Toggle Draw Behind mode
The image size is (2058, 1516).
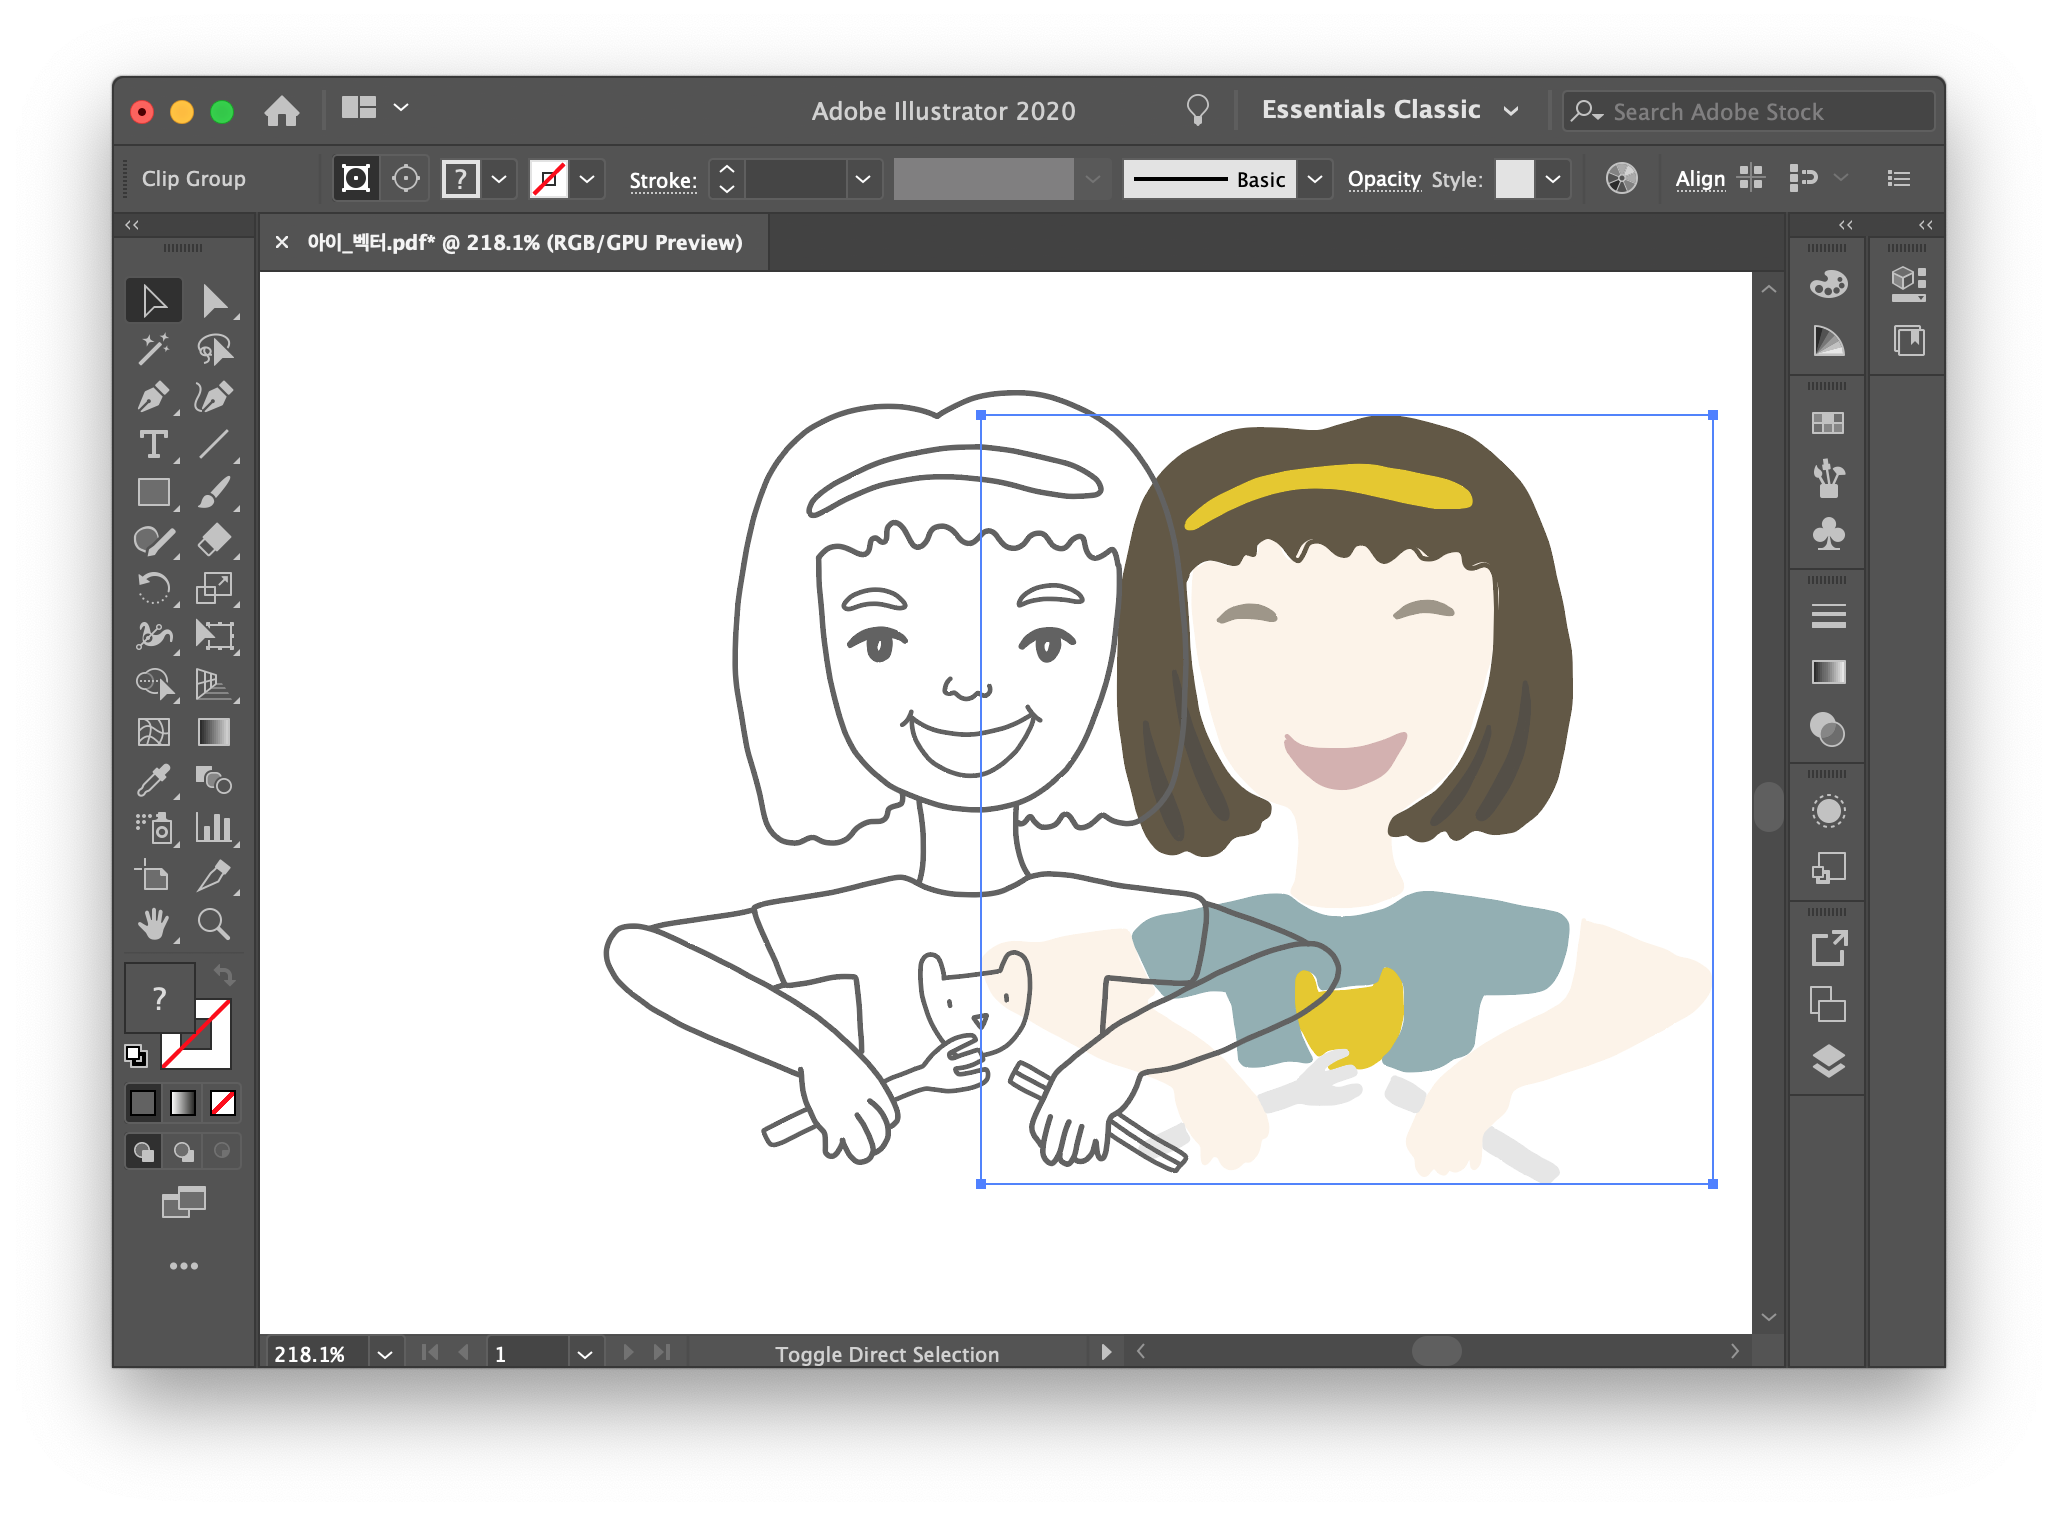pos(183,1151)
